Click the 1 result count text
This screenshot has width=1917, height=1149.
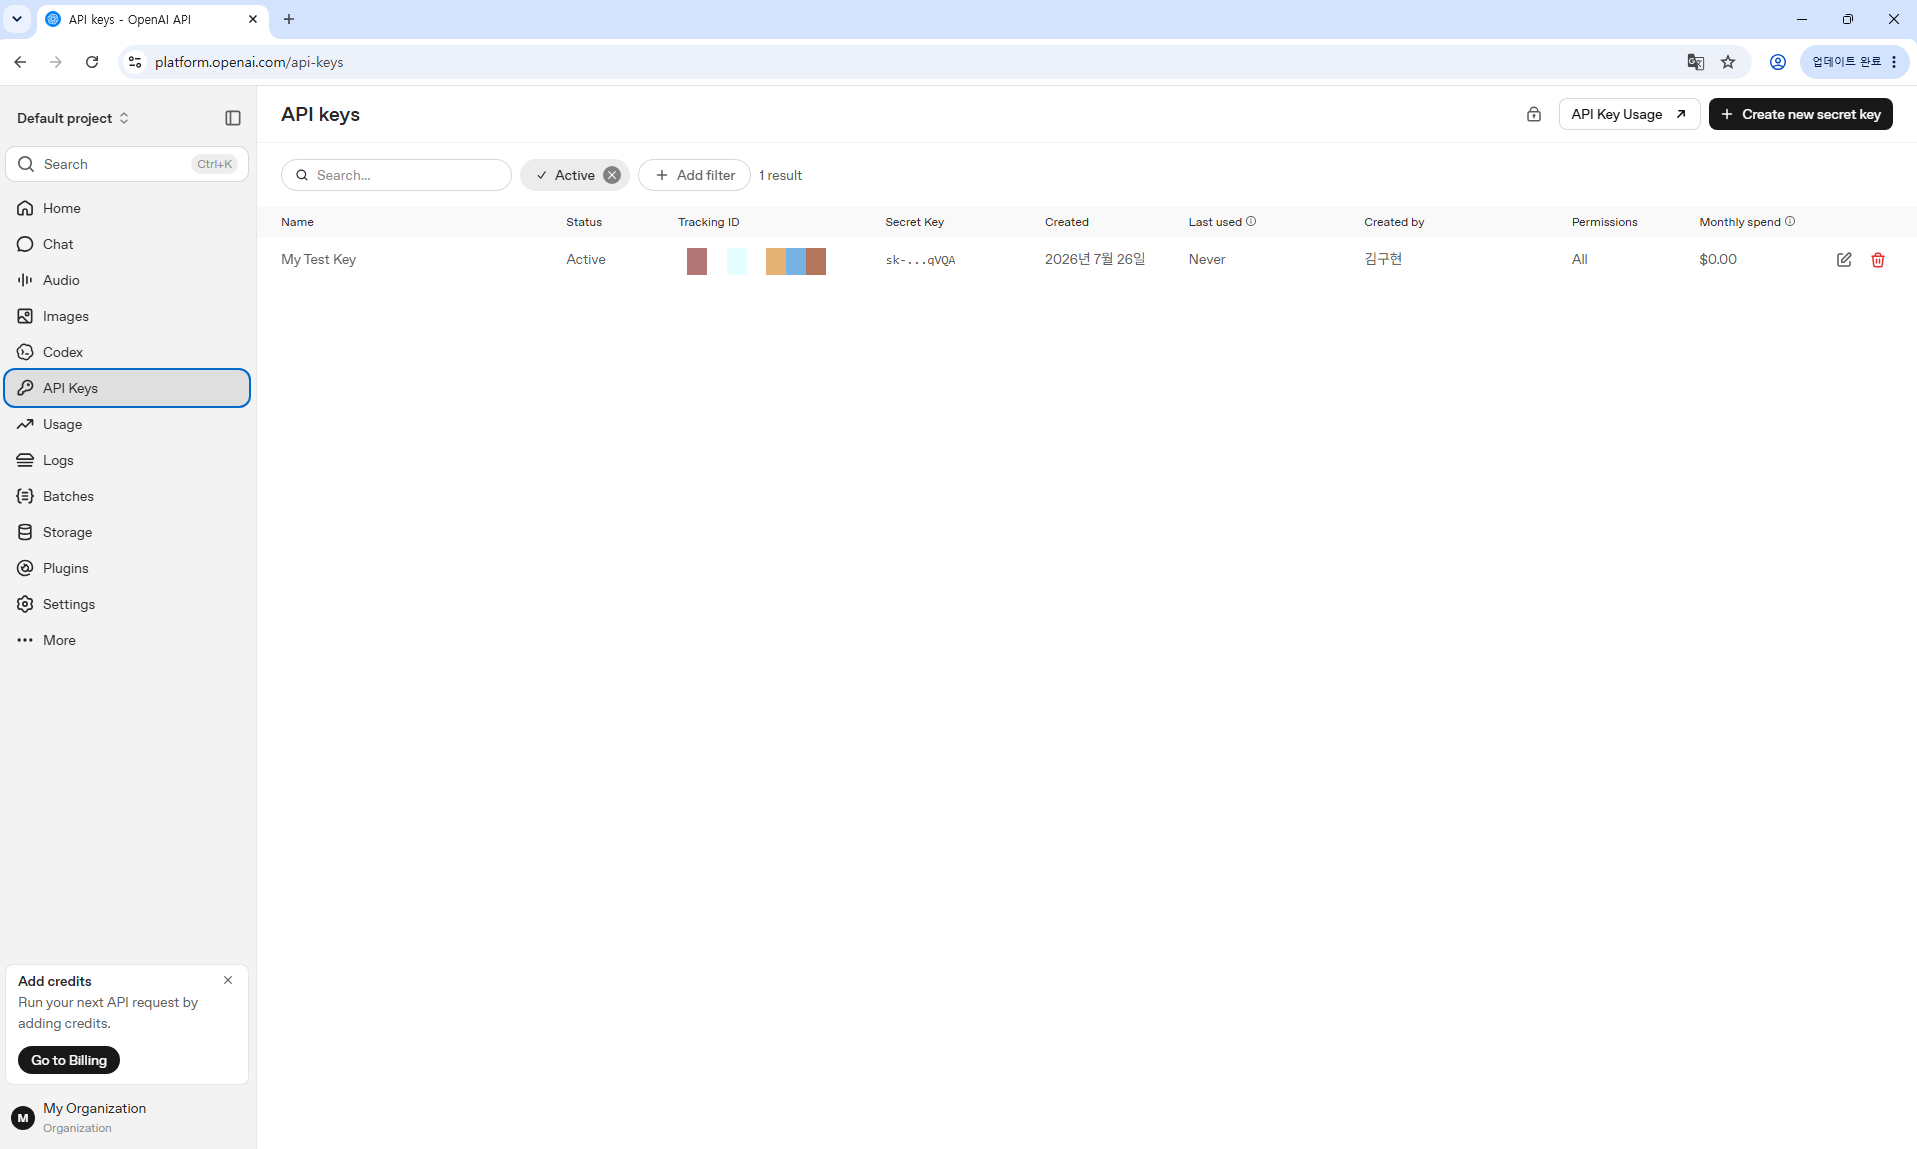click(780, 175)
